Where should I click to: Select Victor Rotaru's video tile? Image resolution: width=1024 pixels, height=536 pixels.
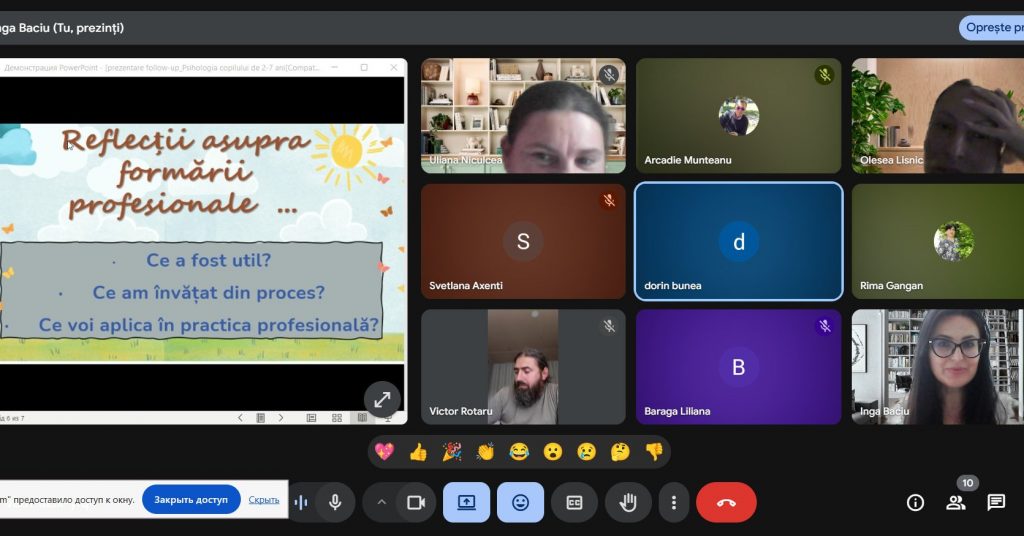click(523, 366)
